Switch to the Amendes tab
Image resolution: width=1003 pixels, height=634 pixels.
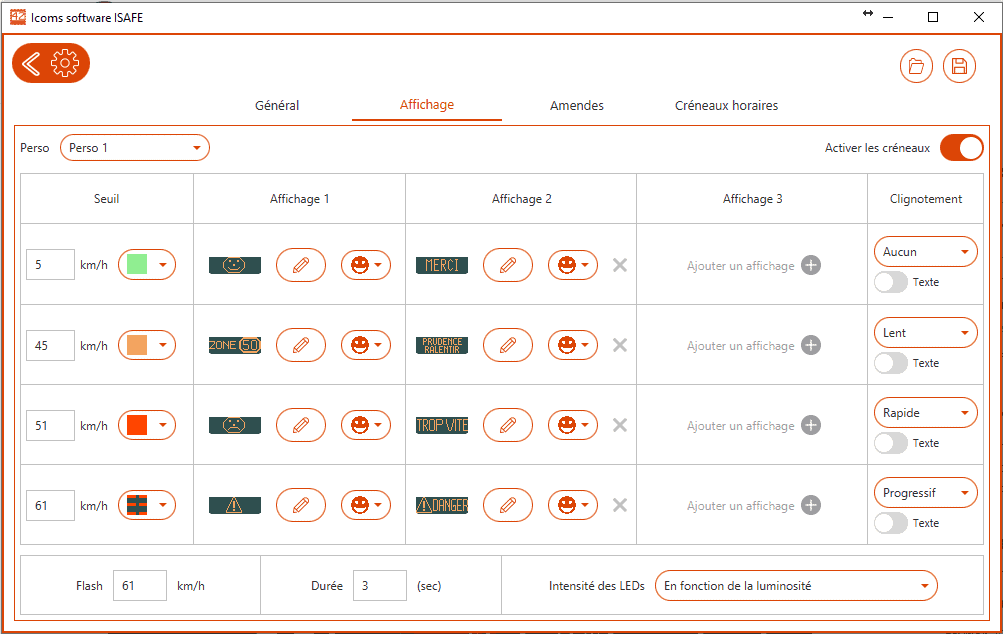coord(577,105)
